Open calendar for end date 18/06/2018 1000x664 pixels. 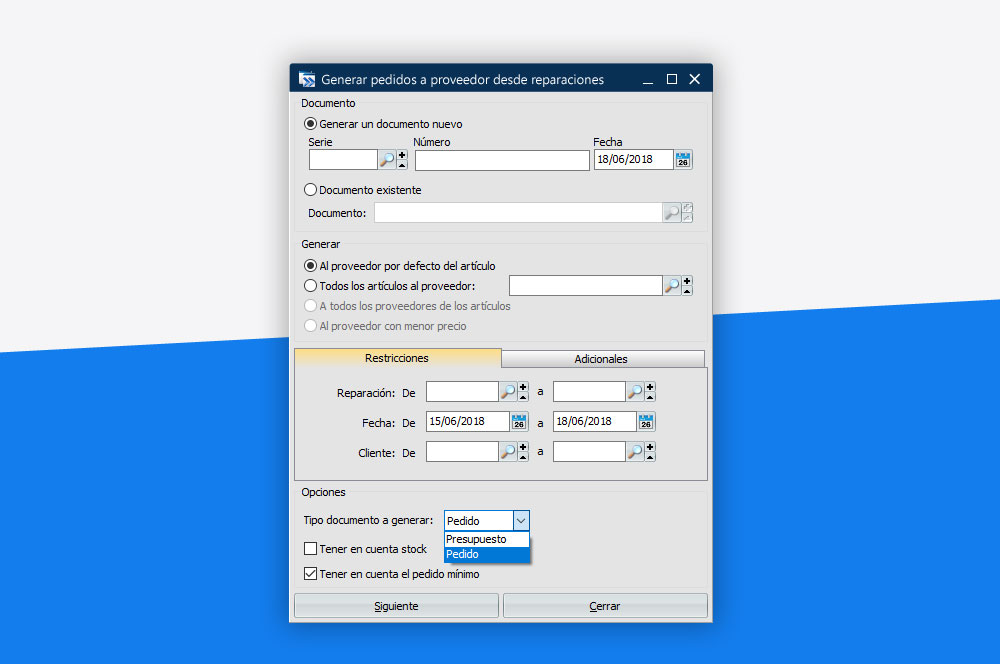[x=646, y=422]
